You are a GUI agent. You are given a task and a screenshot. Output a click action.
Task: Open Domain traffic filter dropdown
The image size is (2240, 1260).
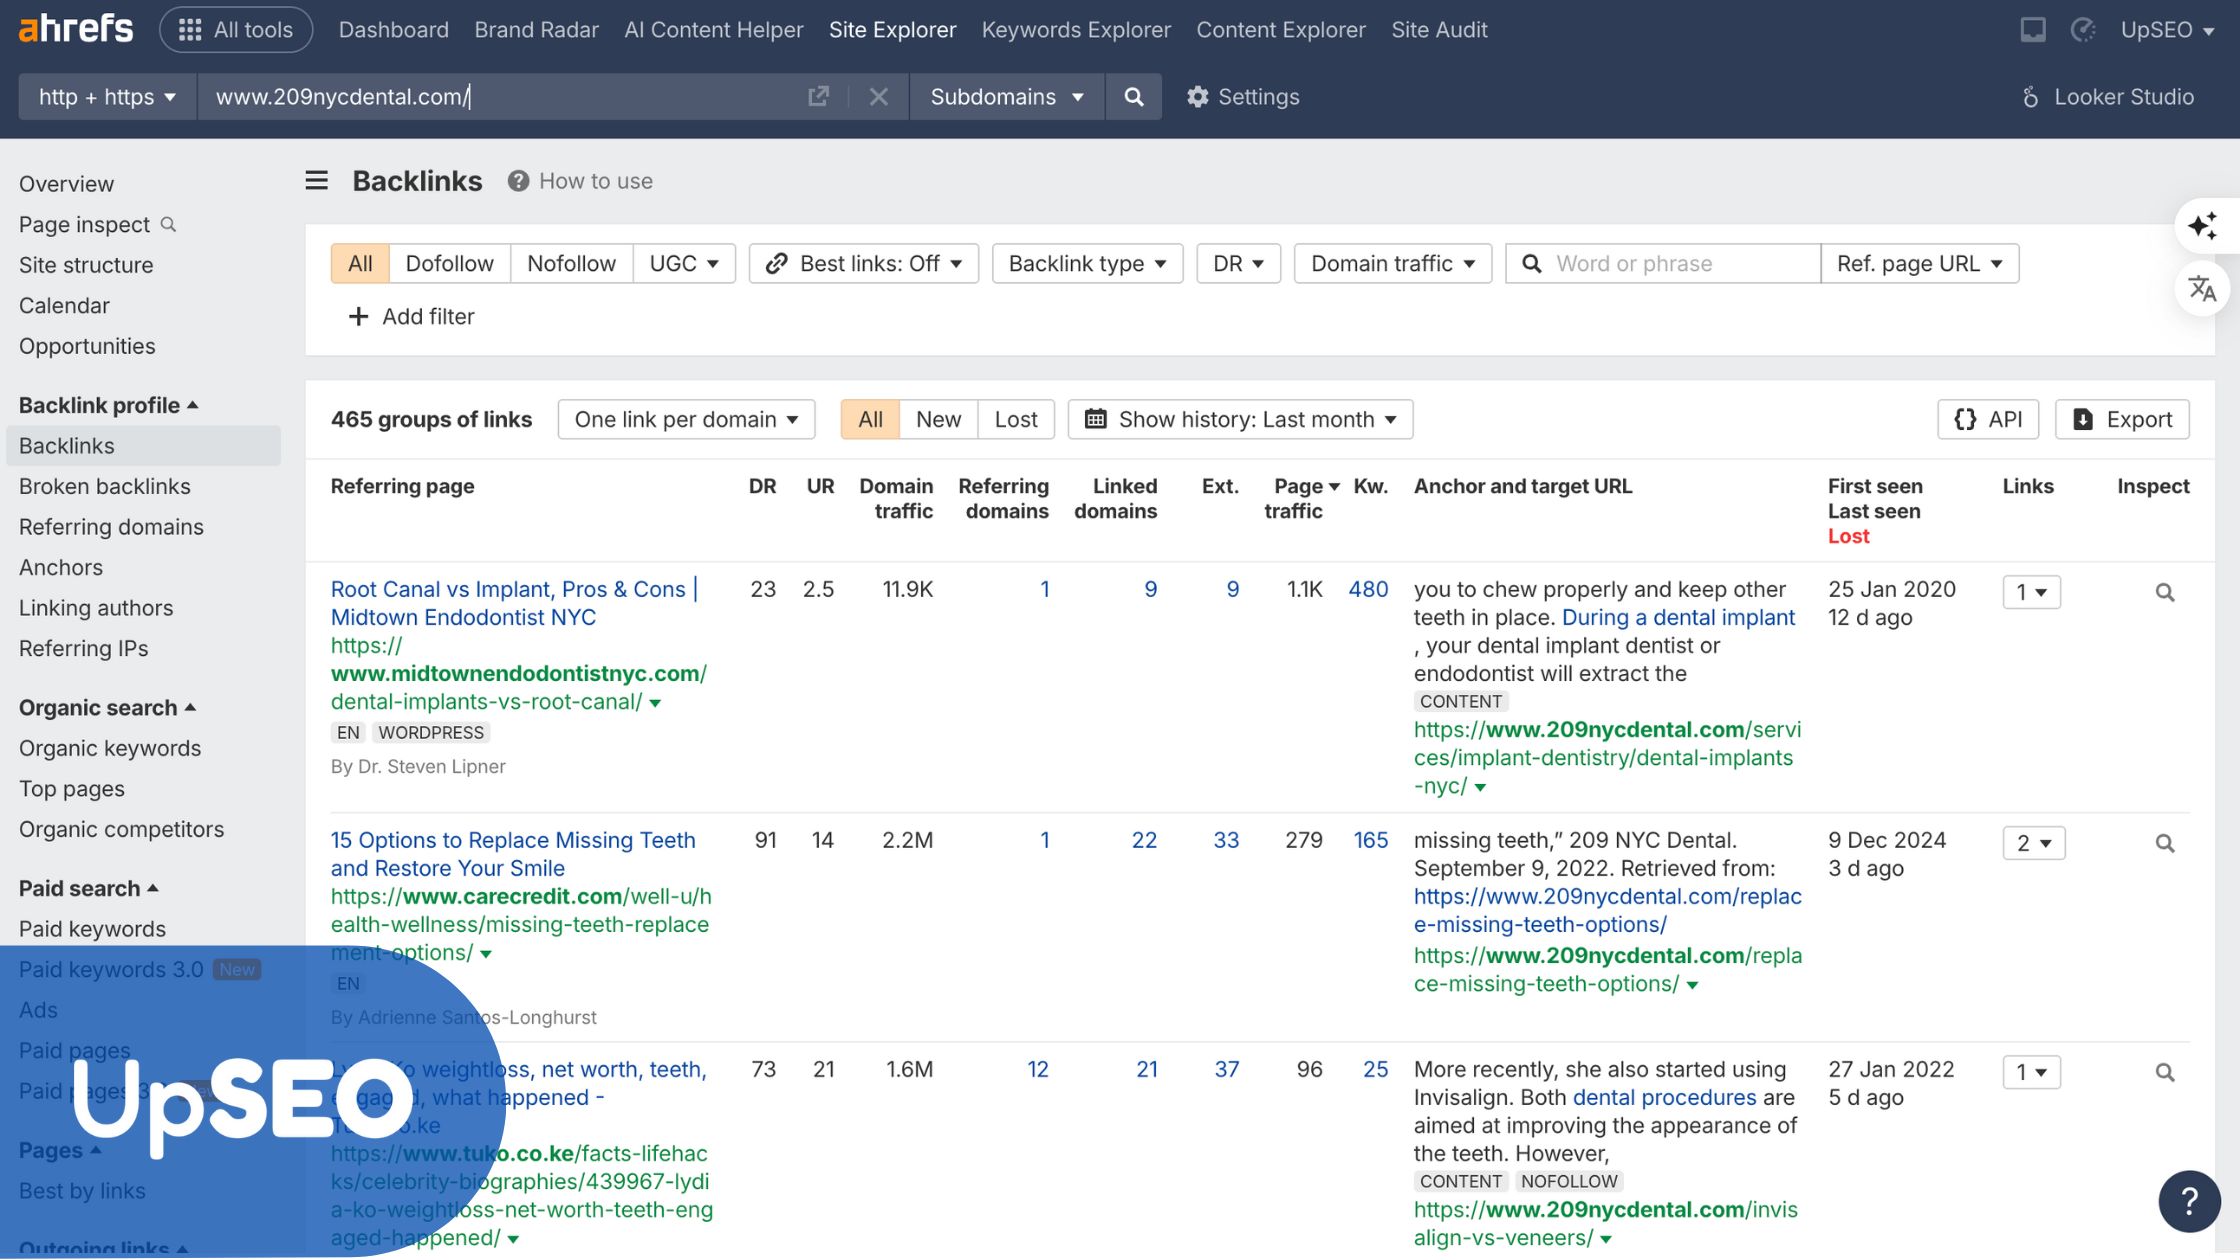[x=1393, y=264]
